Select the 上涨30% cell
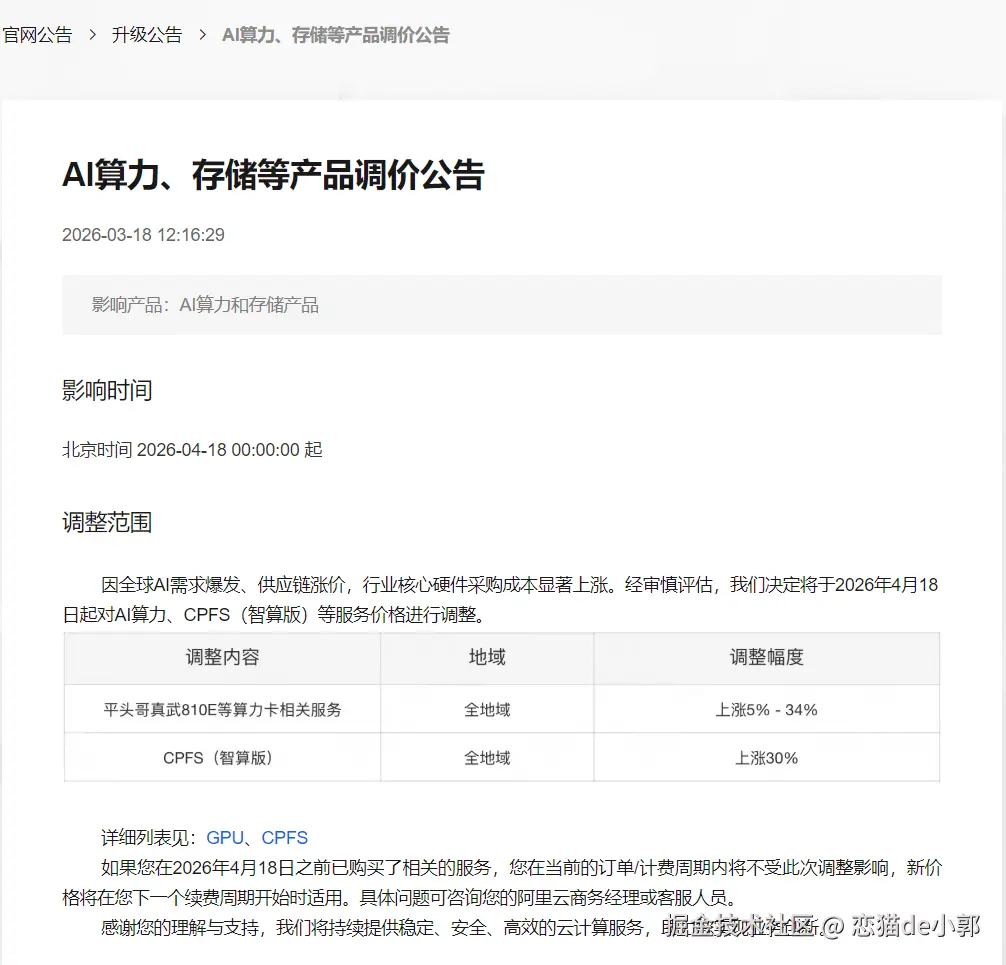 767,758
